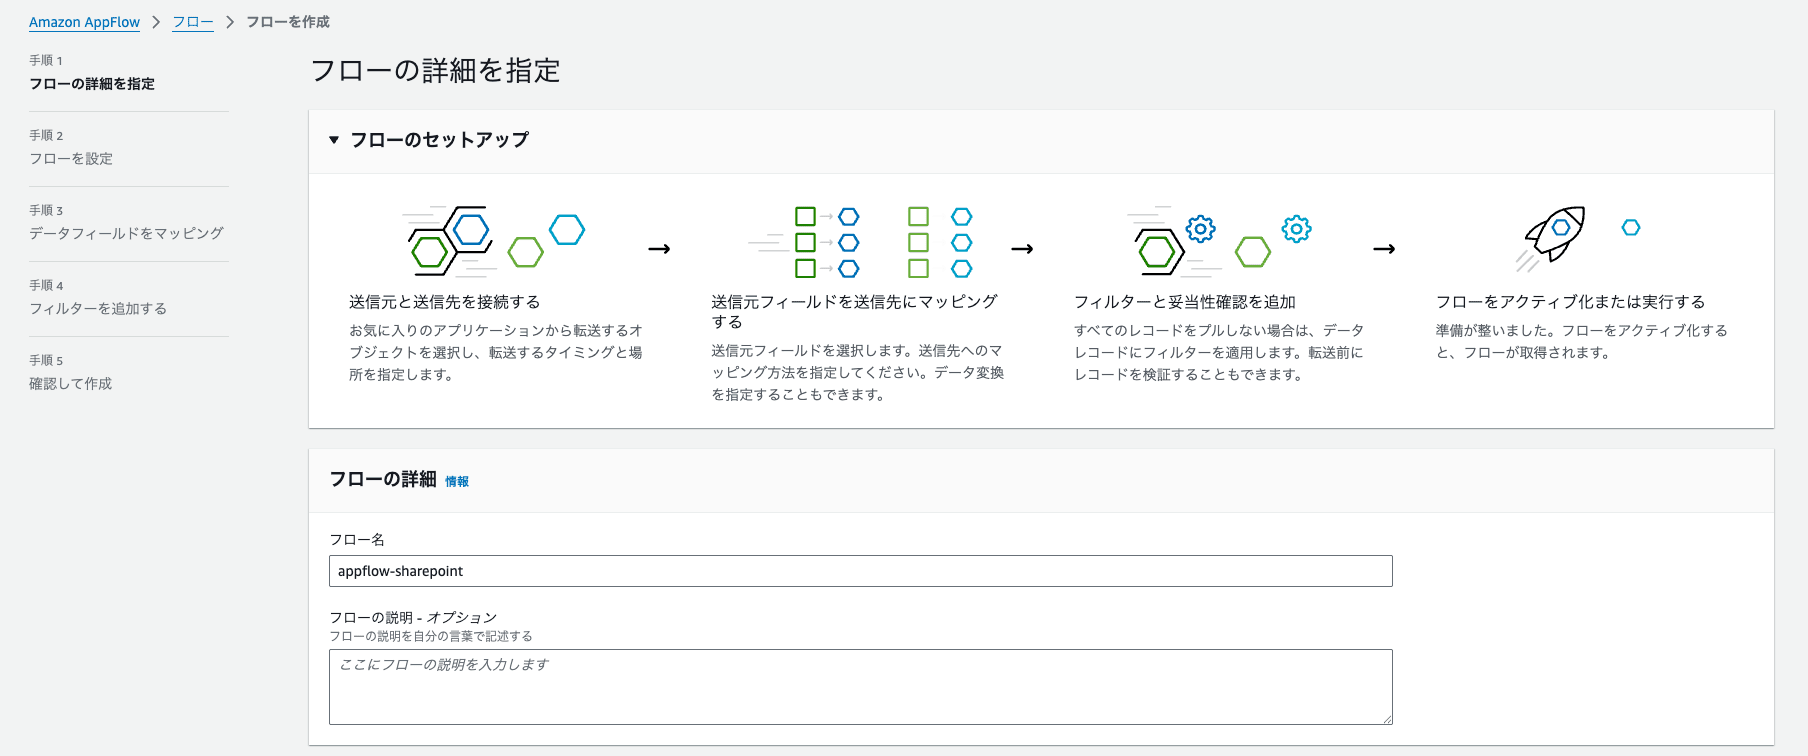
Task: Select step 3 データフィールドをマッピング in sidebar
Action: point(126,234)
